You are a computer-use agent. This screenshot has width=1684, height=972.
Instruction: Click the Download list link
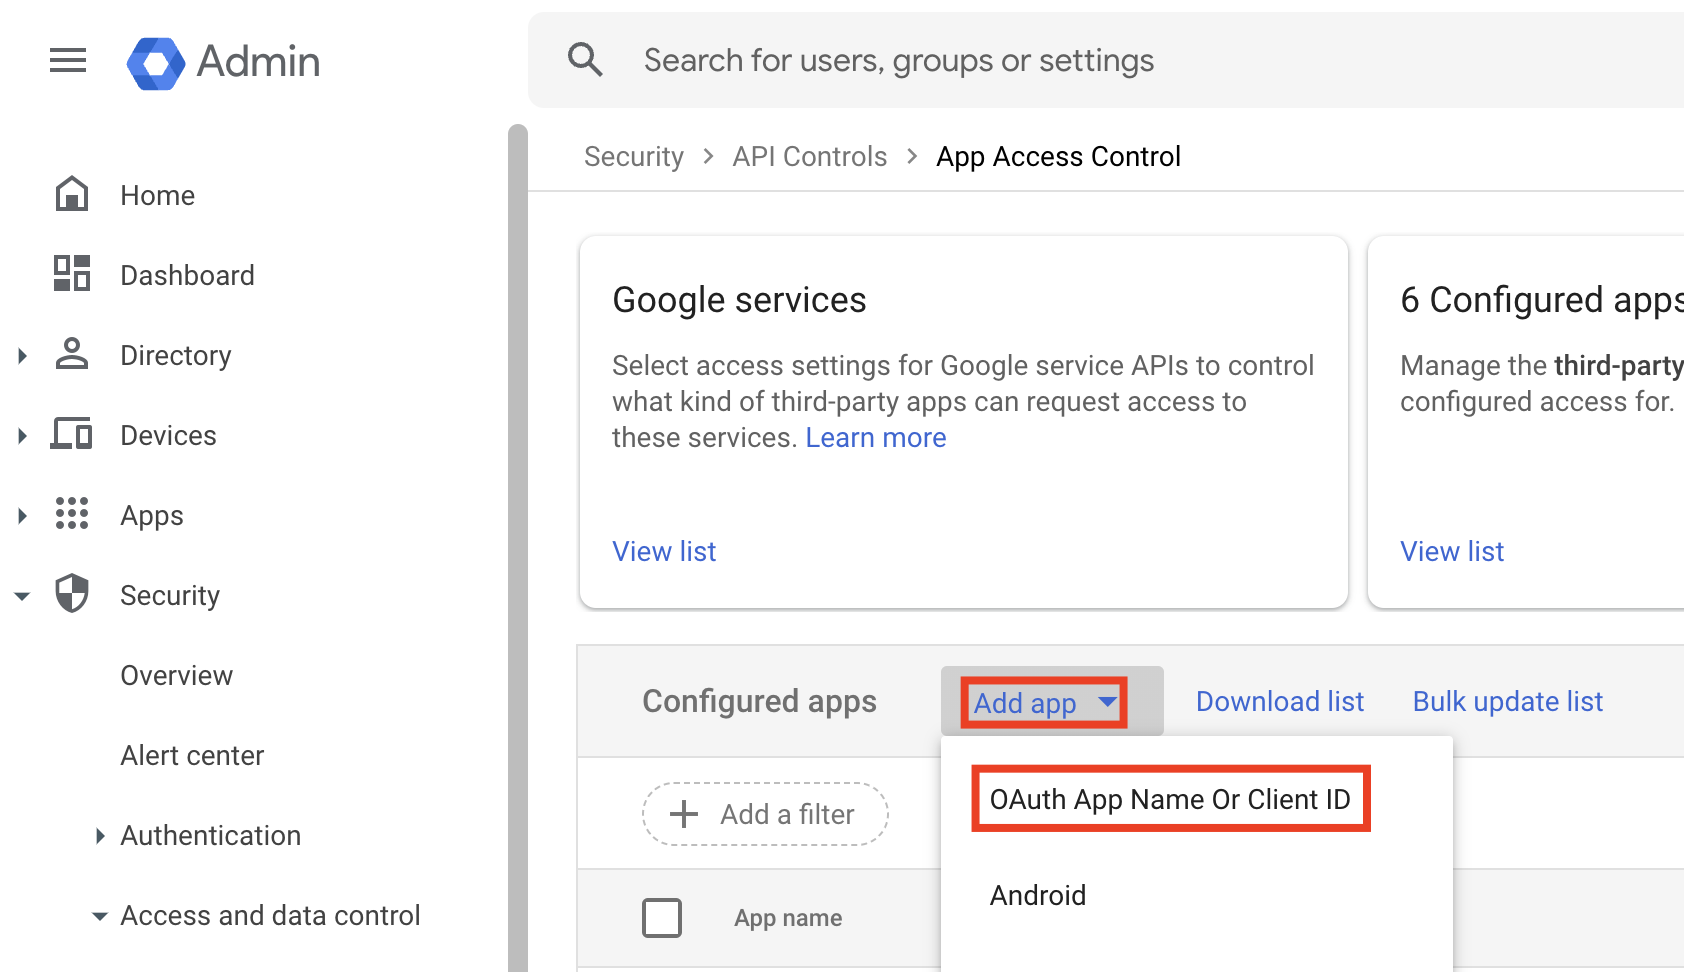click(x=1279, y=702)
